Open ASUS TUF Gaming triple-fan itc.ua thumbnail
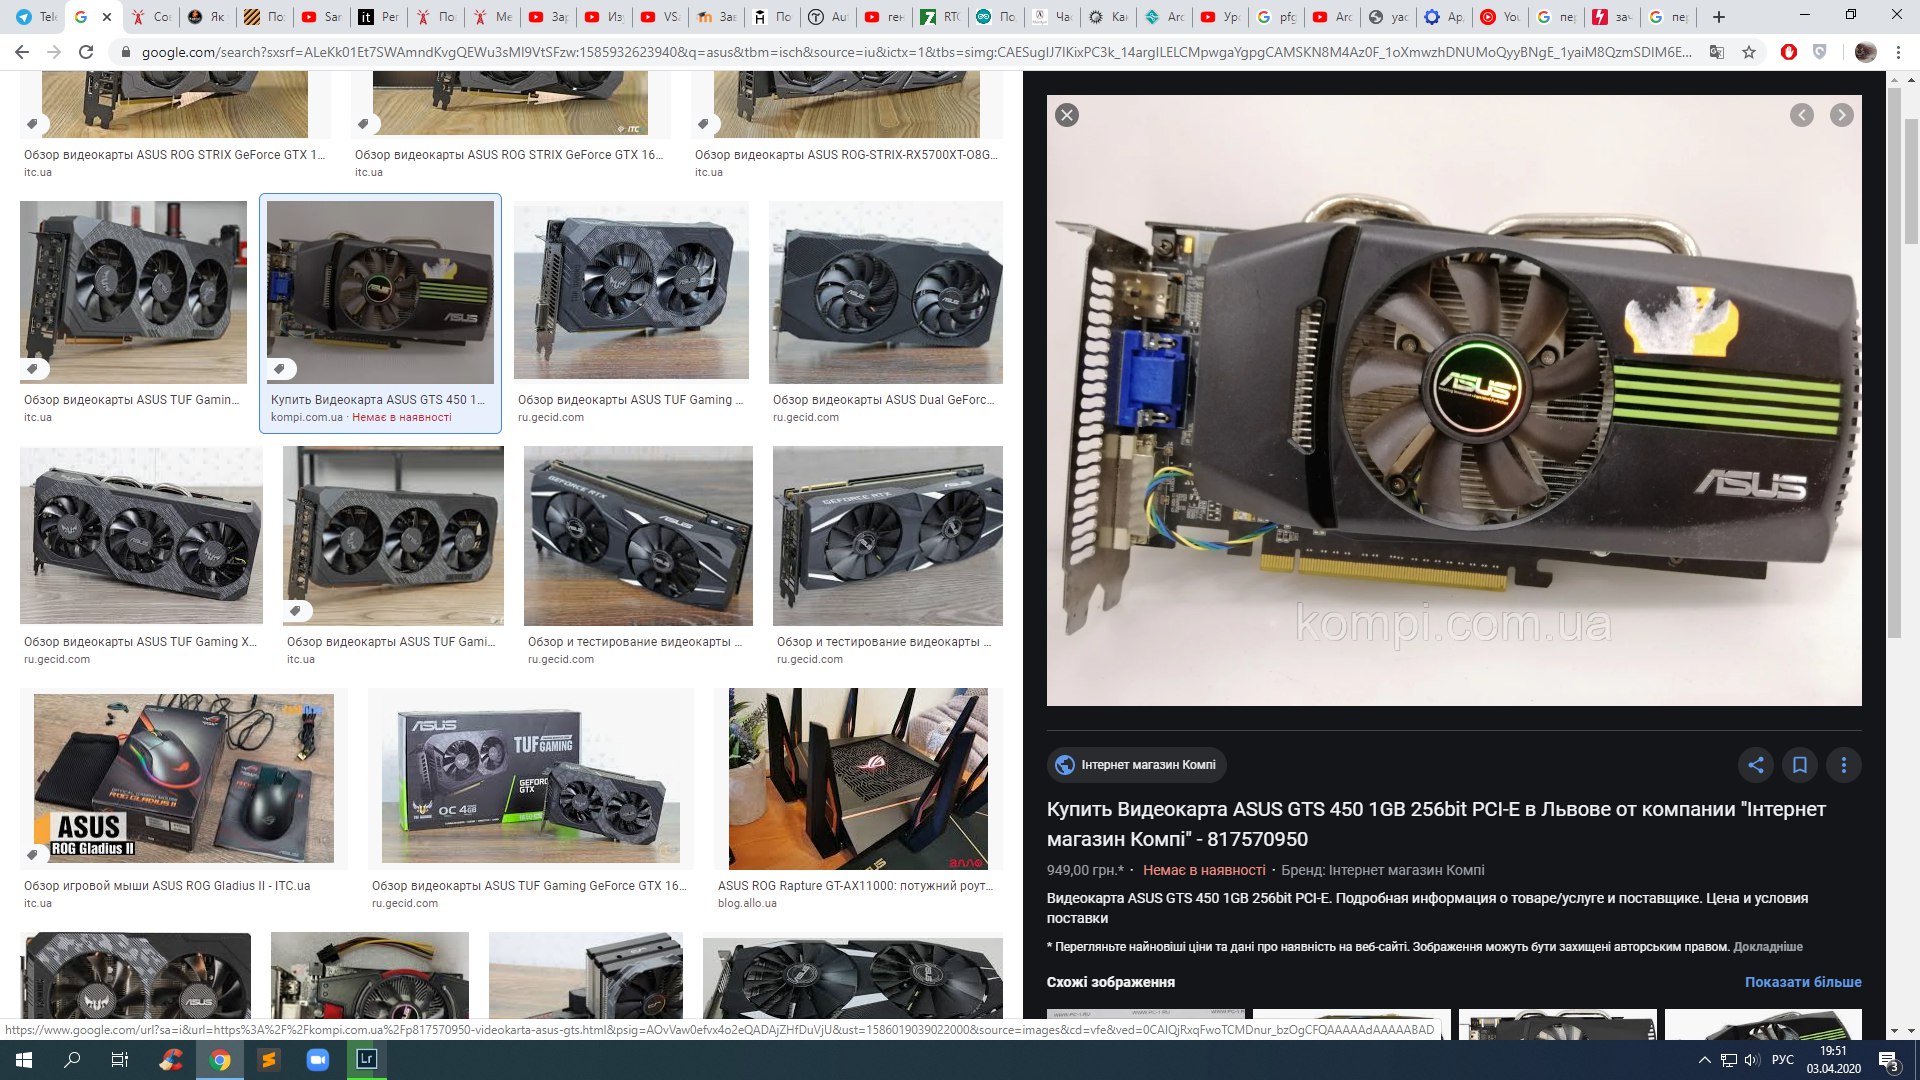1920x1080 pixels. coord(133,292)
